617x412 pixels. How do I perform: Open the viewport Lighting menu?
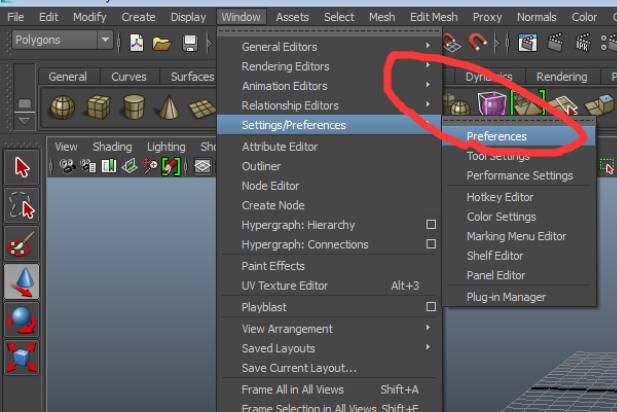pyautogui.click(x=166, y=147)
